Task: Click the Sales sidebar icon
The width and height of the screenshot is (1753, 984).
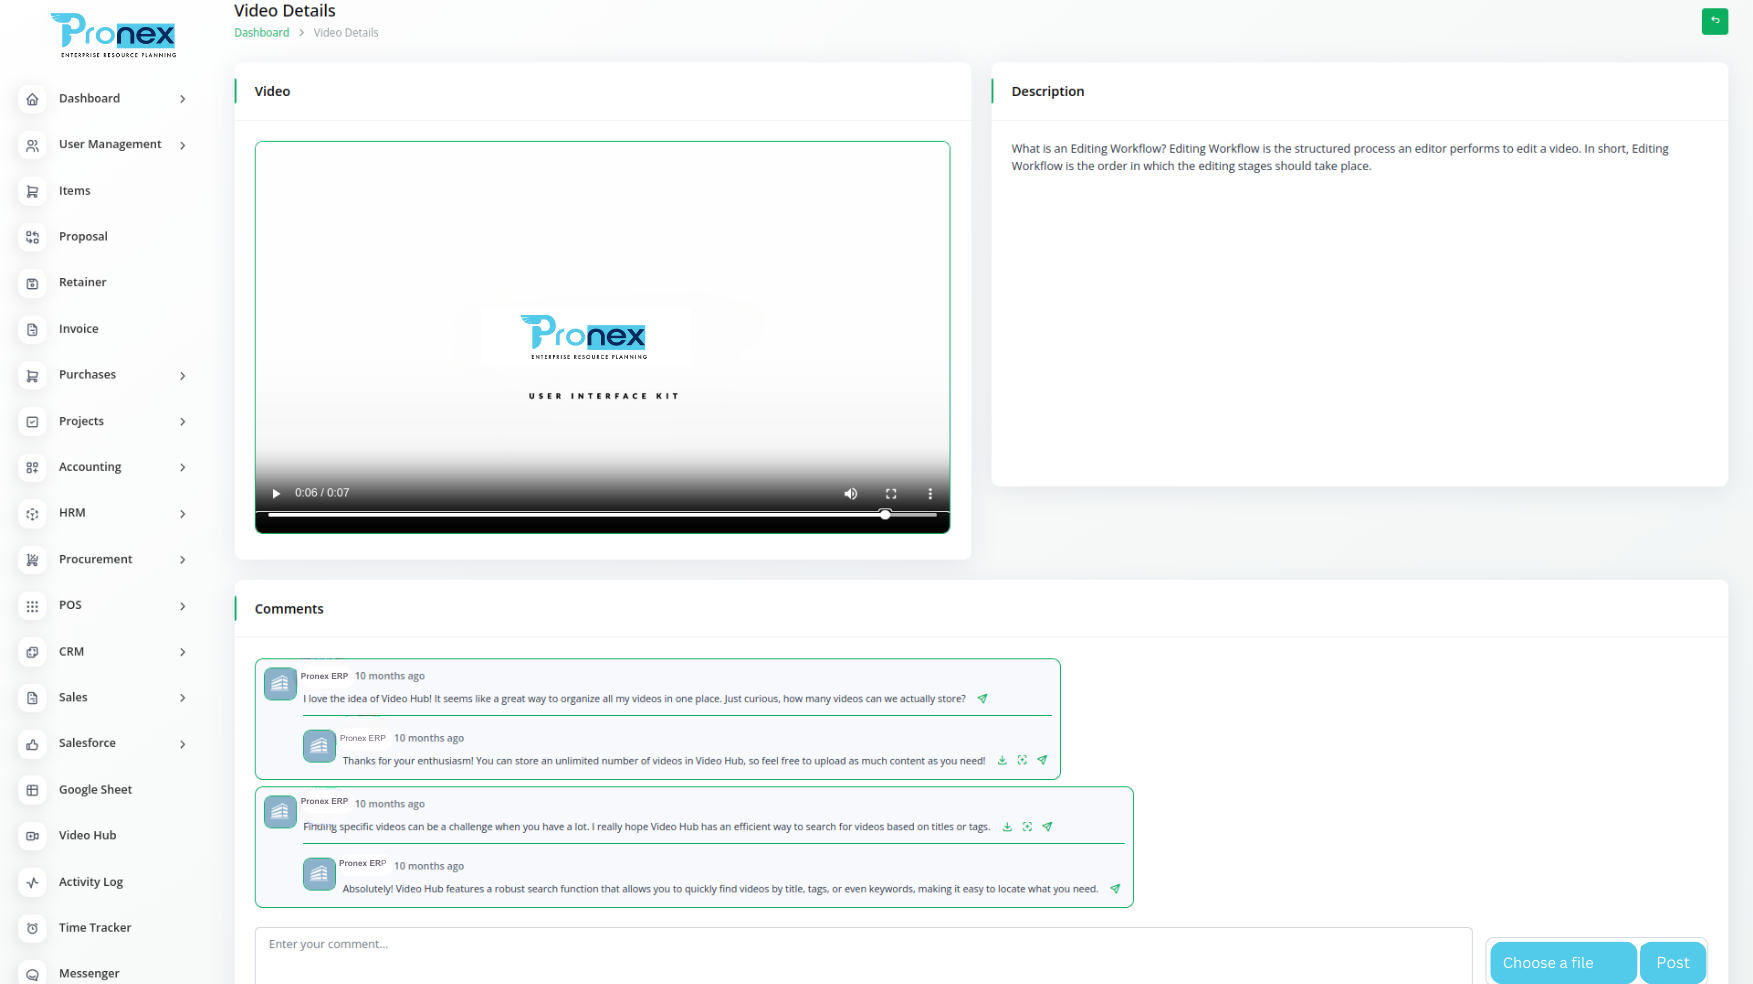Action: pos(33,698)
